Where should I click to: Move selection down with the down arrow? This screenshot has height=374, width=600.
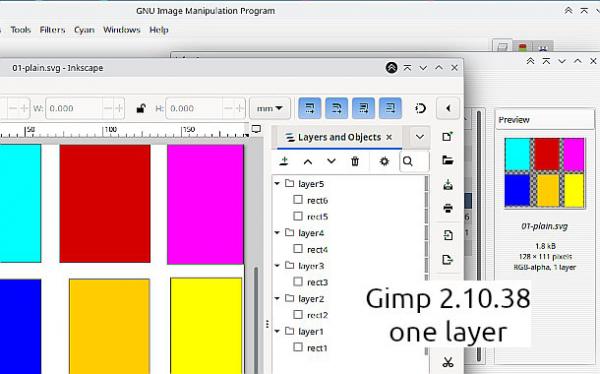tap(331, 162)
